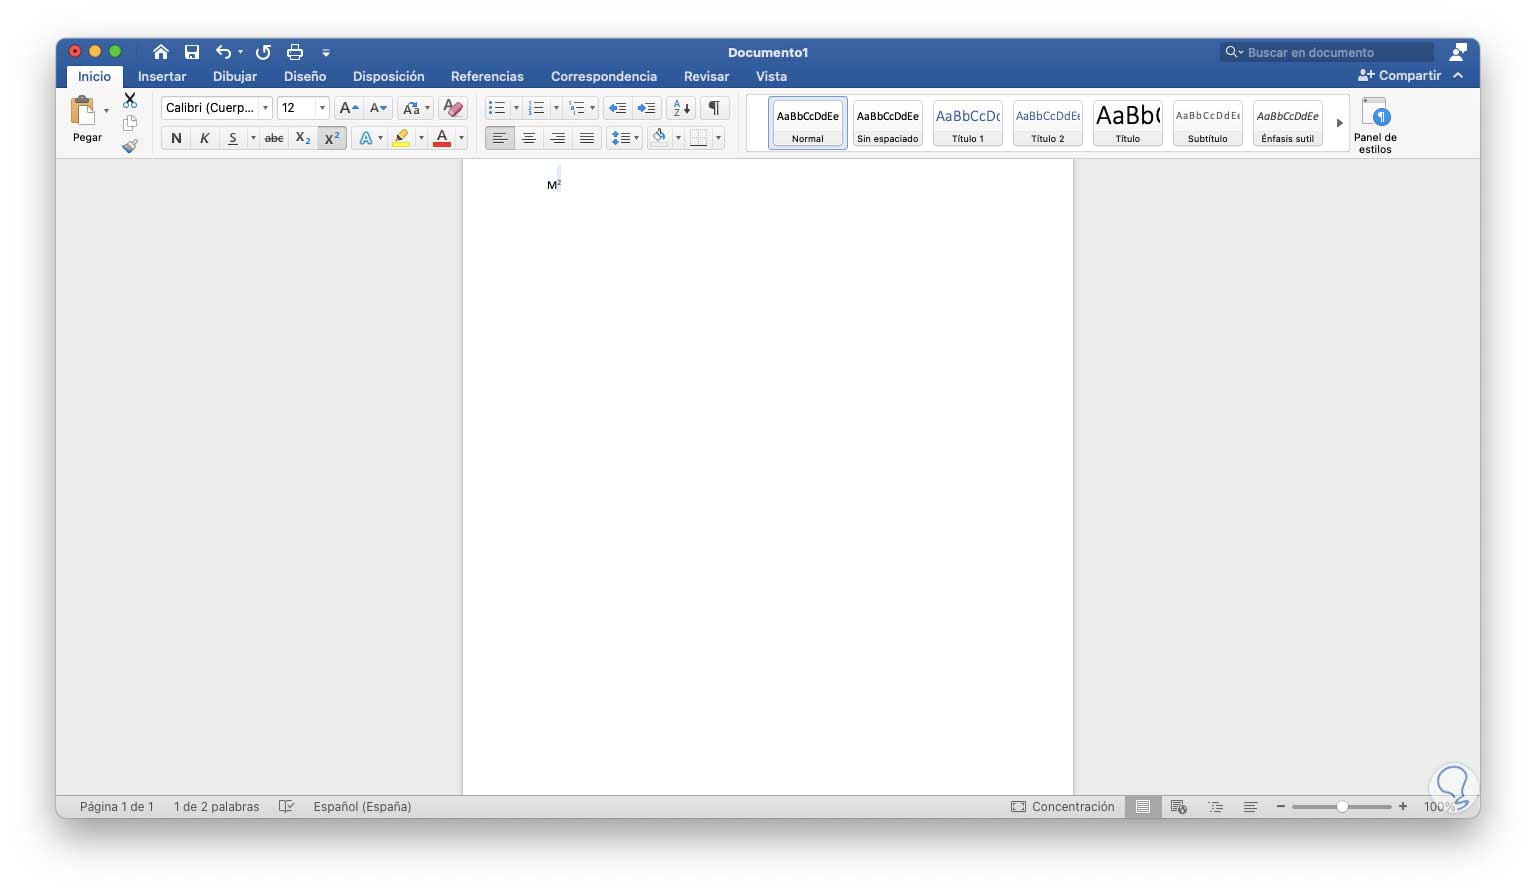Increase the font size

(348, 108)
